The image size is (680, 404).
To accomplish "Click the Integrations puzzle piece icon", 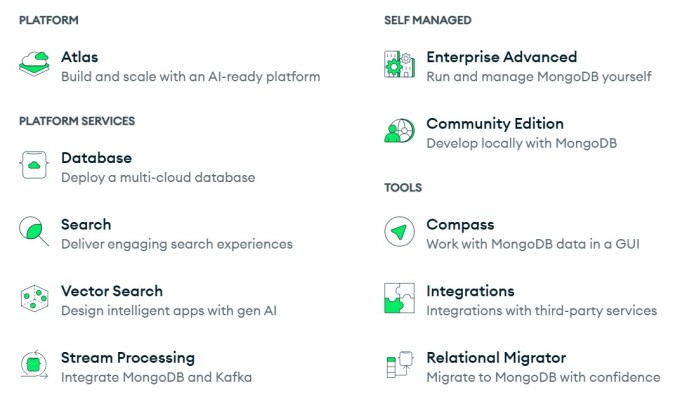I will click(x=399, y=298).
